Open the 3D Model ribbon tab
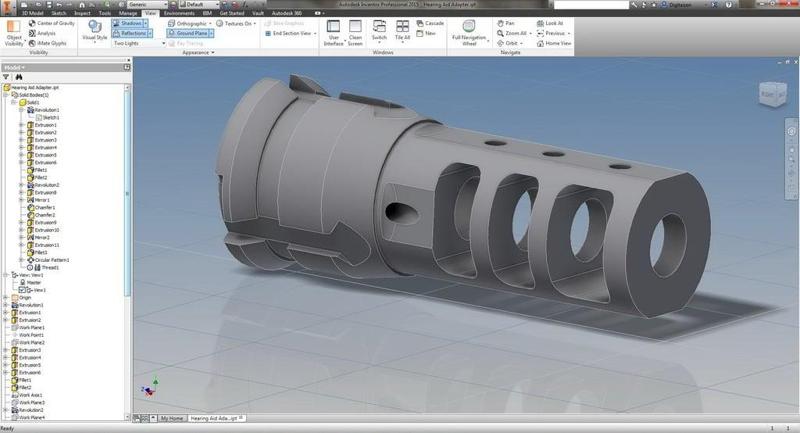 pyautogui.click(x=32, y=13)
